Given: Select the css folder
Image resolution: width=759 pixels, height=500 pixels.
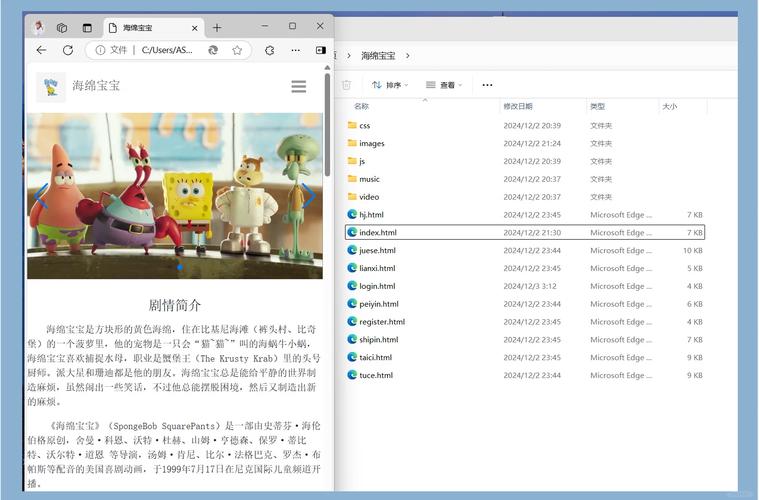Looking at the screenshot, I should pos(525,125).
